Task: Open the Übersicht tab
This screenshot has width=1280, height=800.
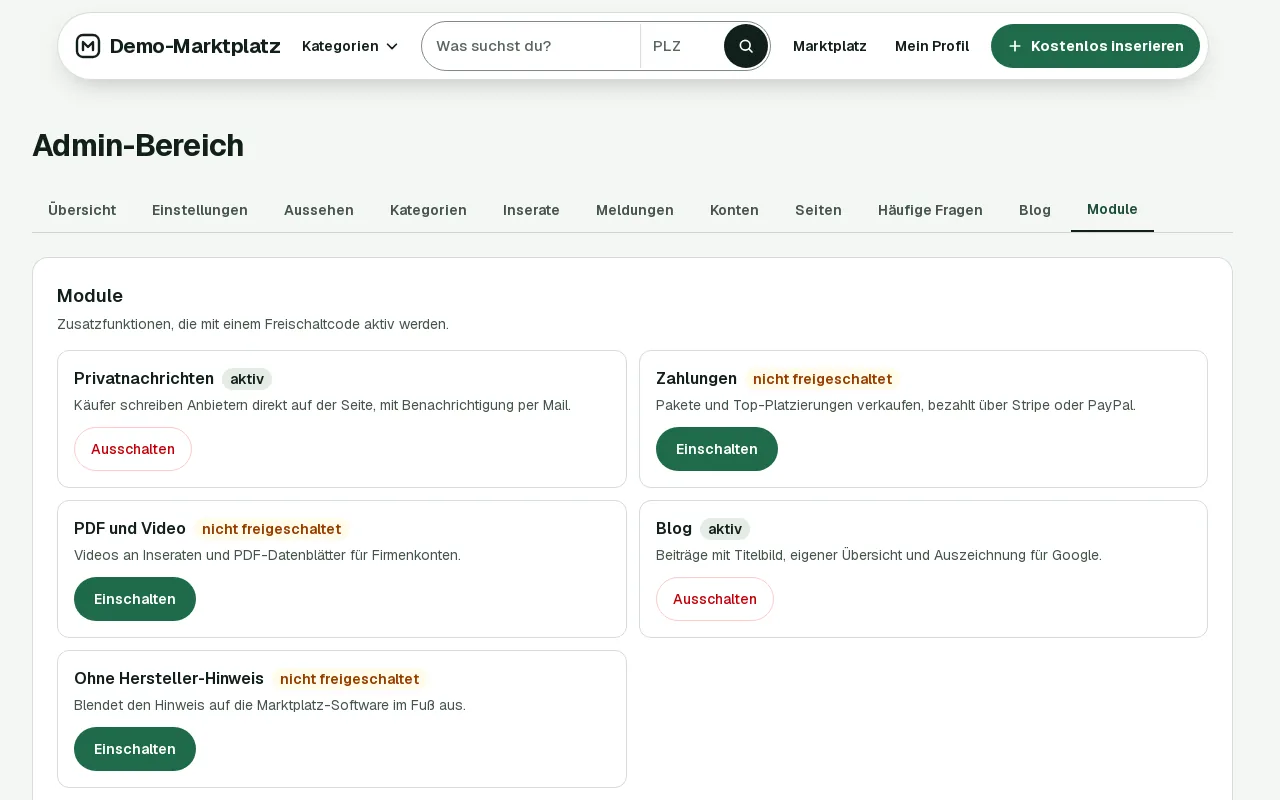Action: click(x=82, y=210)
